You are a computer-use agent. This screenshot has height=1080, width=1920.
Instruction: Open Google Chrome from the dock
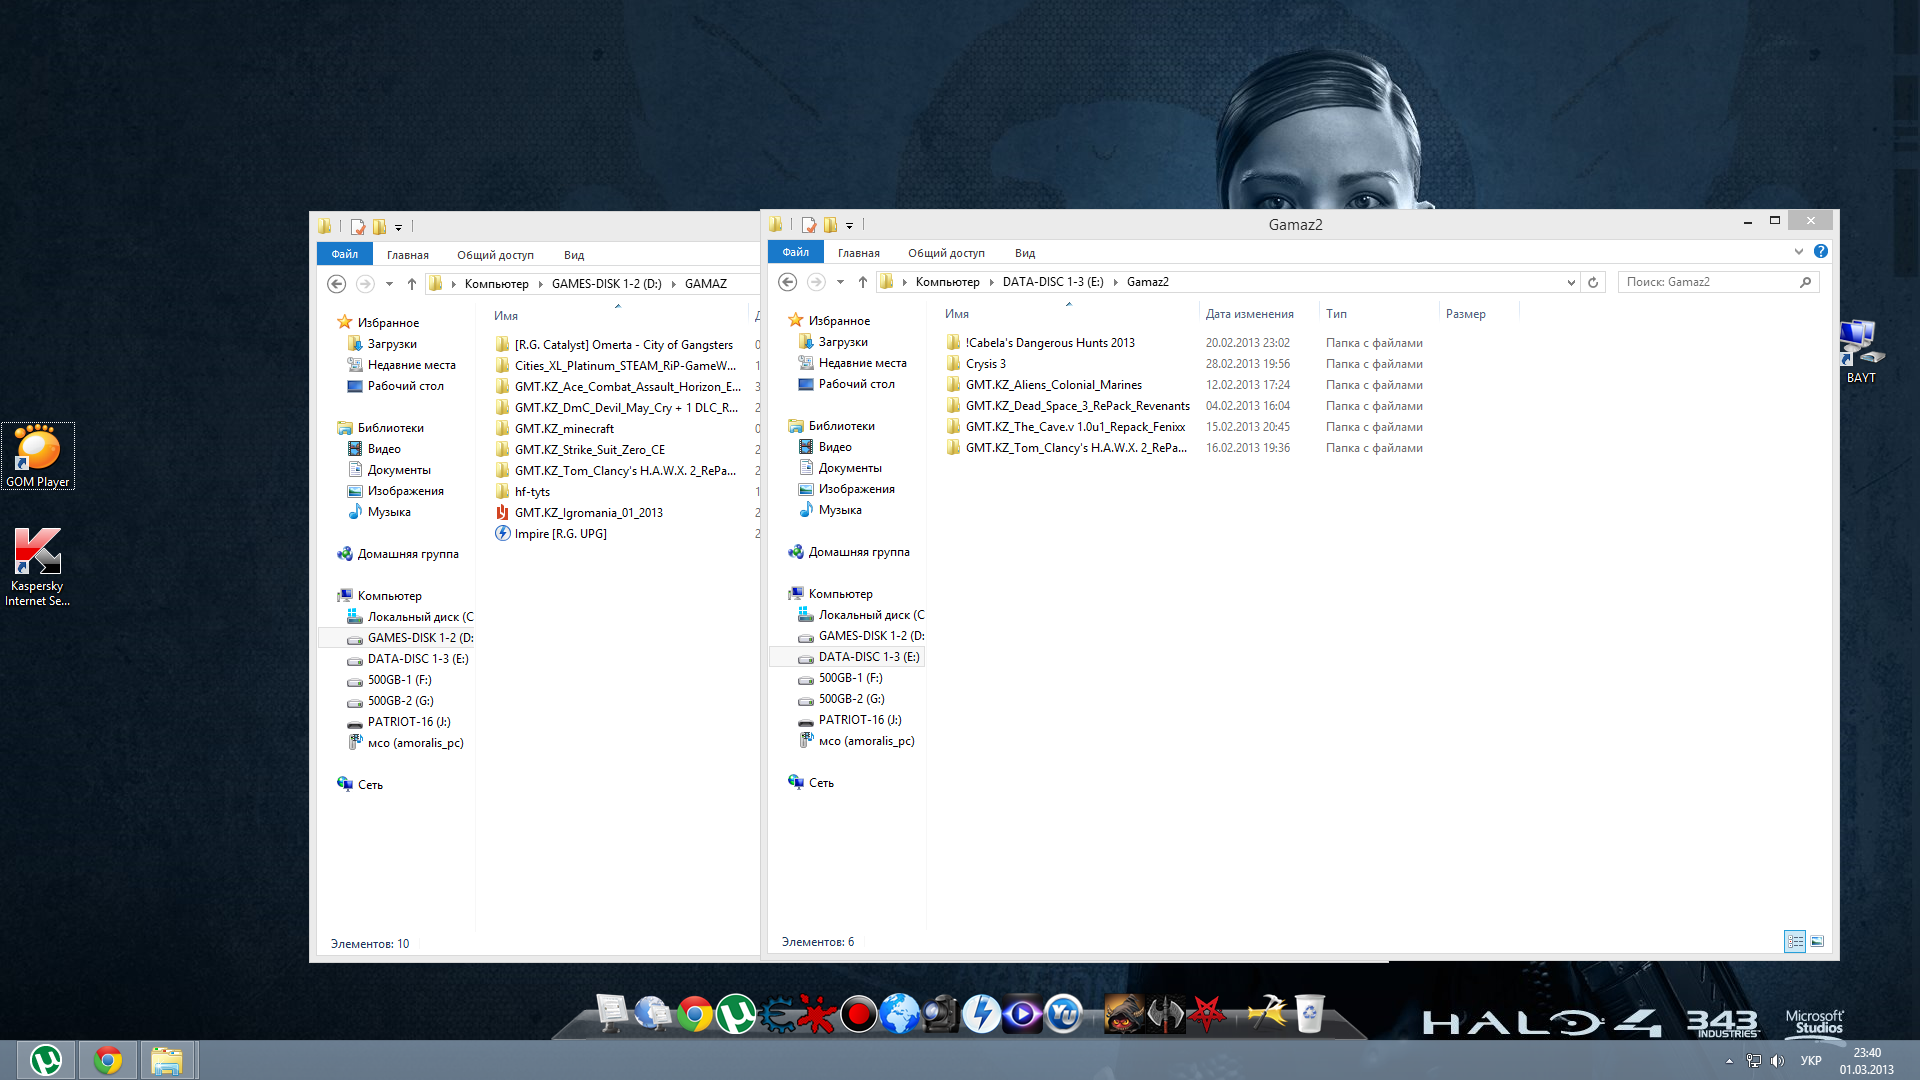coord(694,1014)
